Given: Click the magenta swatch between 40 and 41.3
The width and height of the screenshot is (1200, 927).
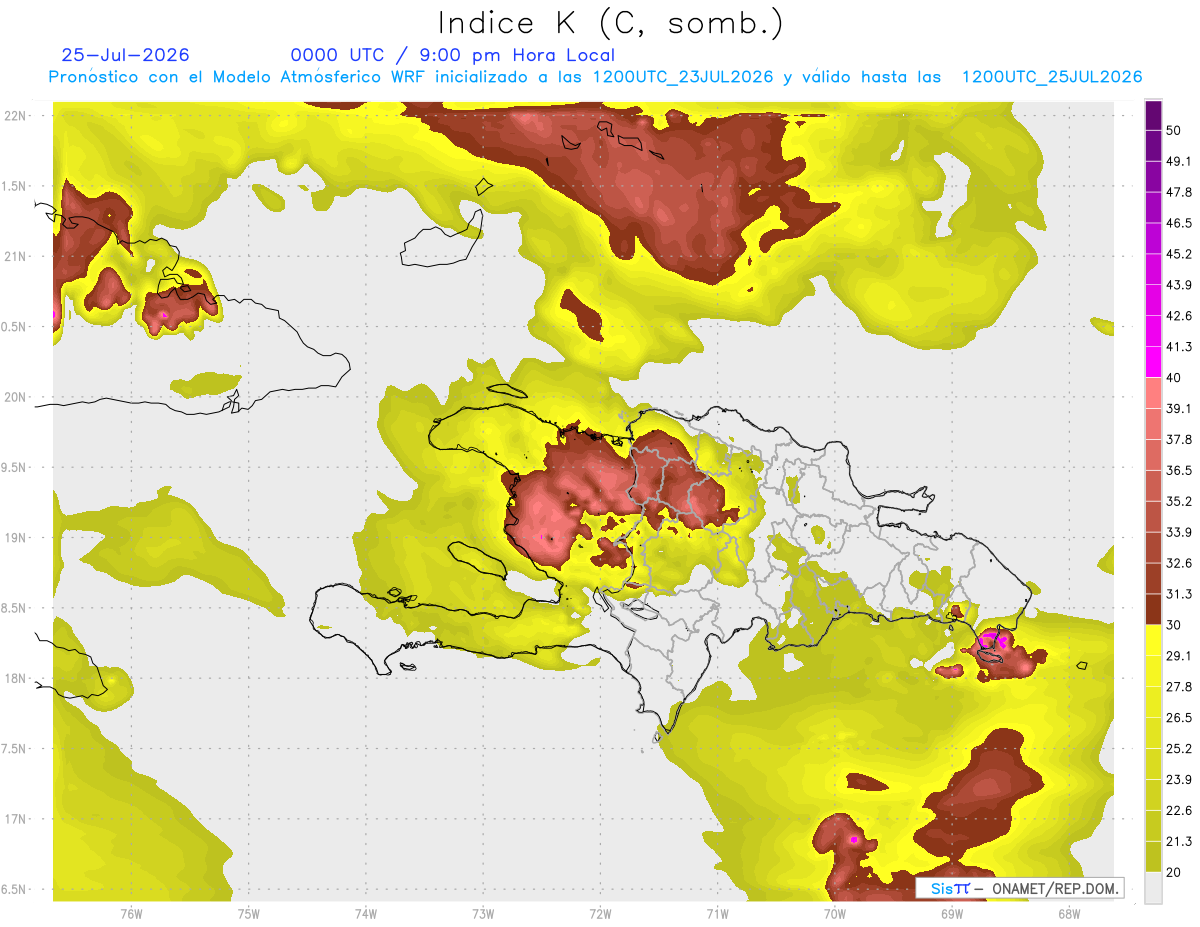Looking at the screenshot, I should click(x=1153, y=362).
